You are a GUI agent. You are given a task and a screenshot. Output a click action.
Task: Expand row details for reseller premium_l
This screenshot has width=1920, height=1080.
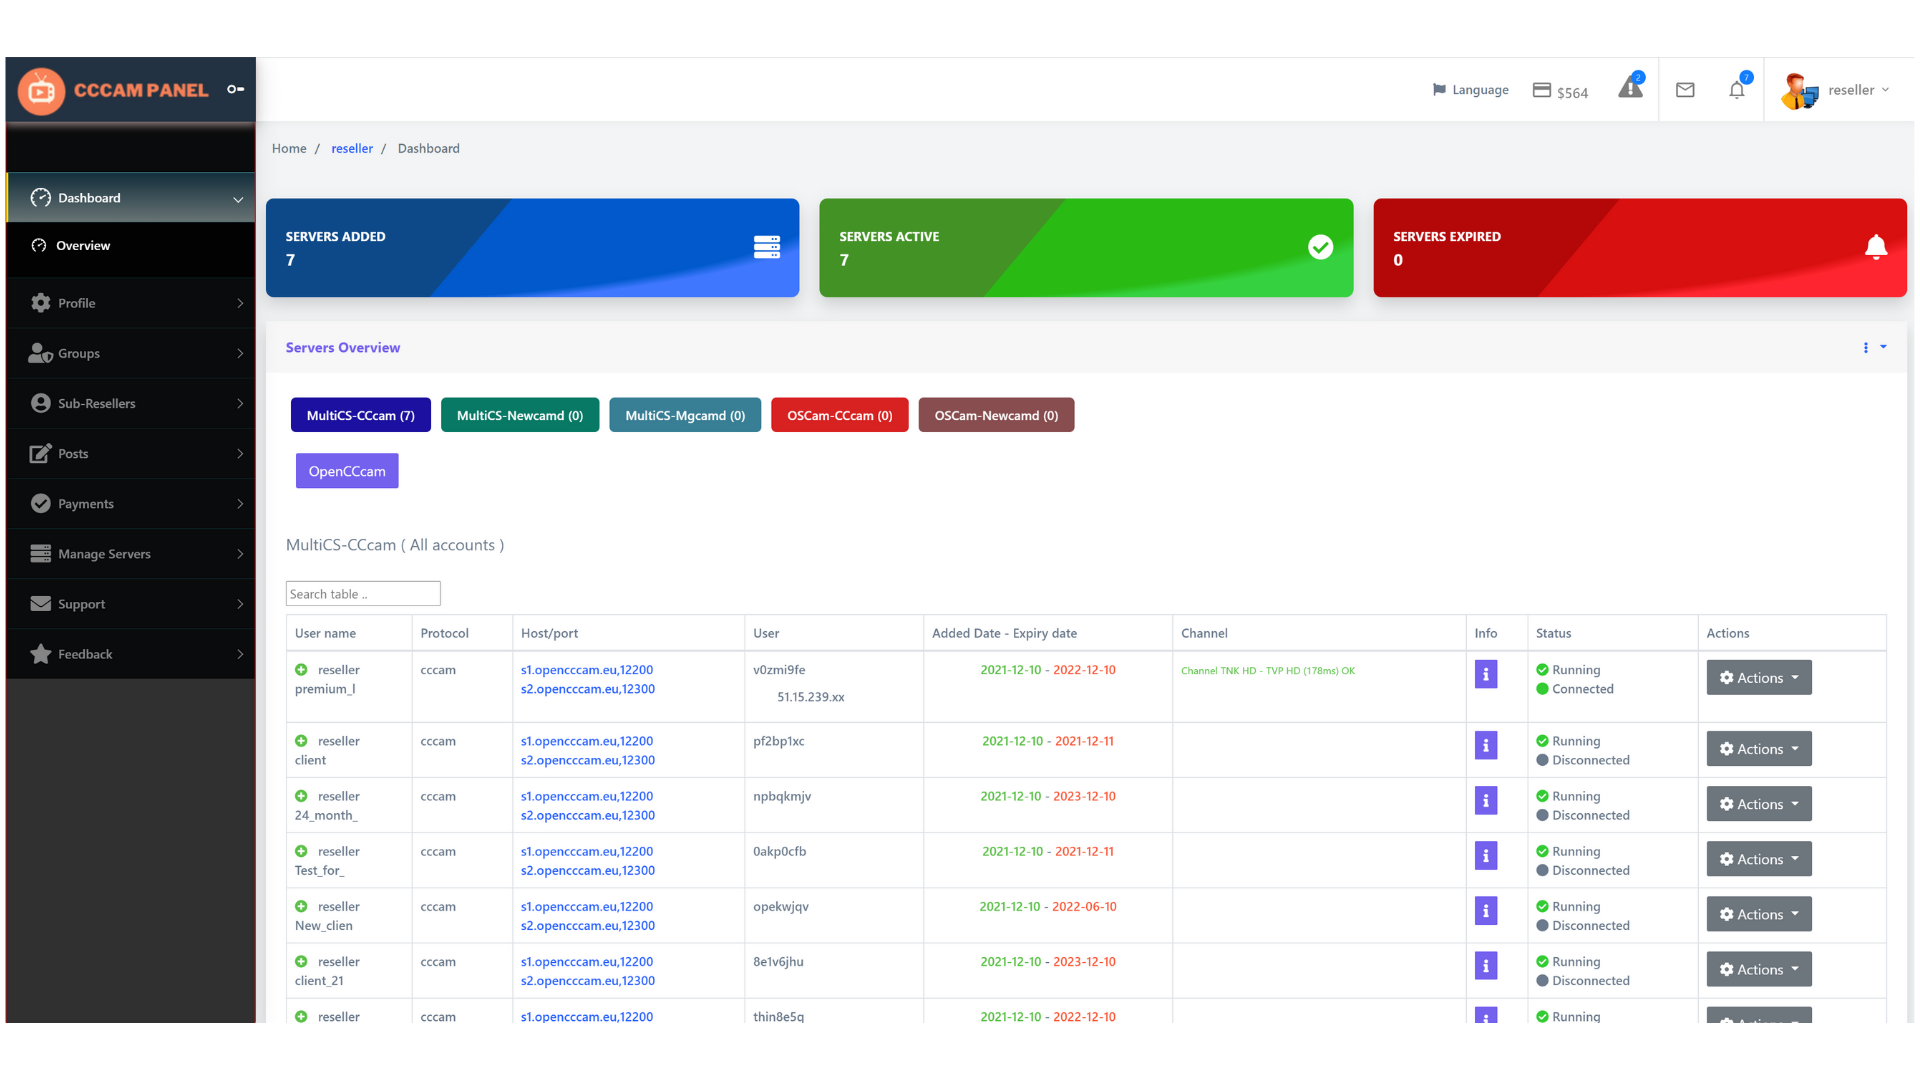pyautogui.click(x=301, y=670)
